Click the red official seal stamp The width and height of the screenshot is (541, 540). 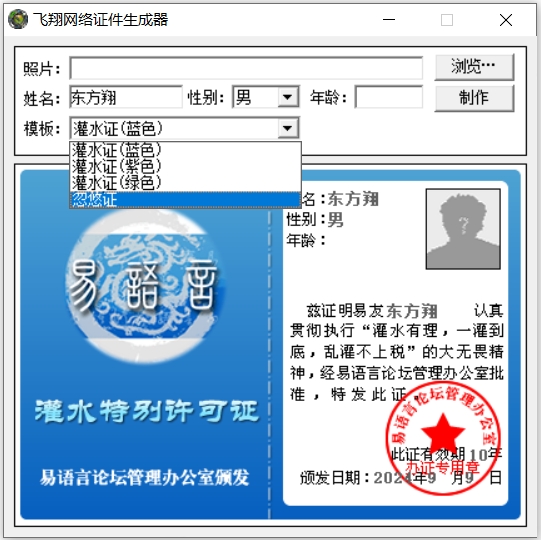coord(443,438)
